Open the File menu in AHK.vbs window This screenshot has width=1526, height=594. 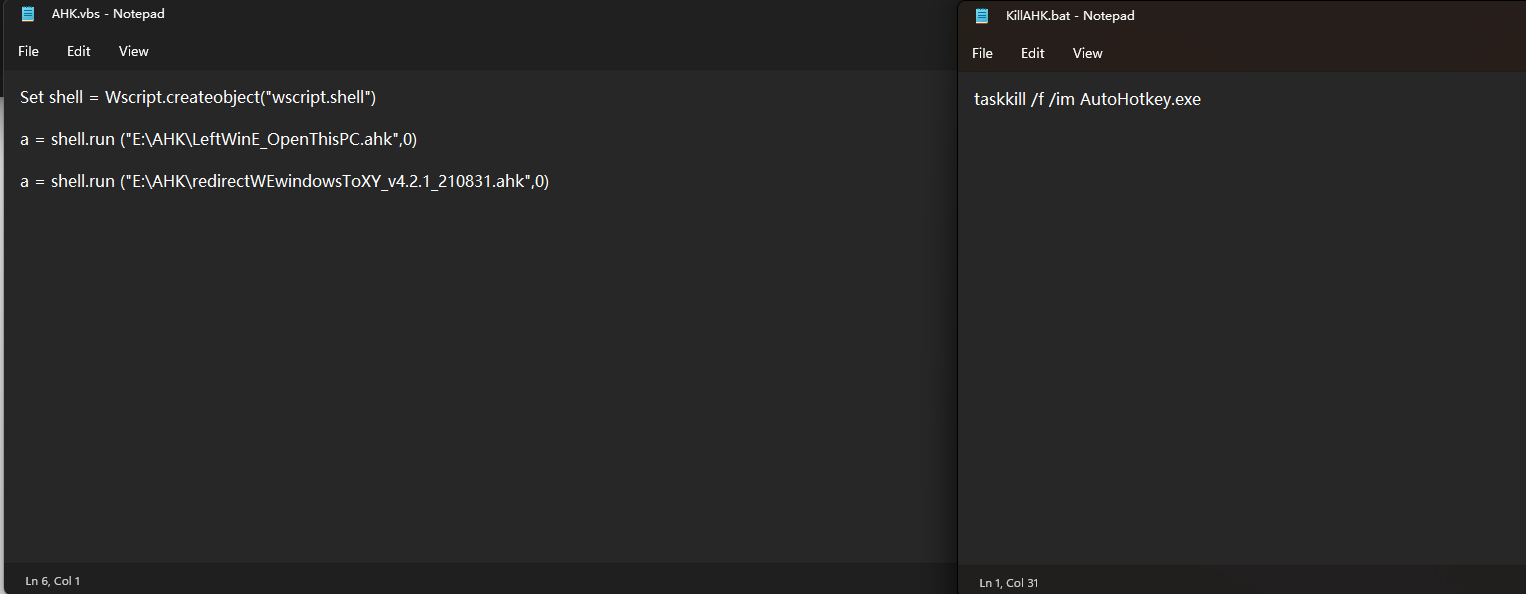pyautogui.click(x=28, y=51)
